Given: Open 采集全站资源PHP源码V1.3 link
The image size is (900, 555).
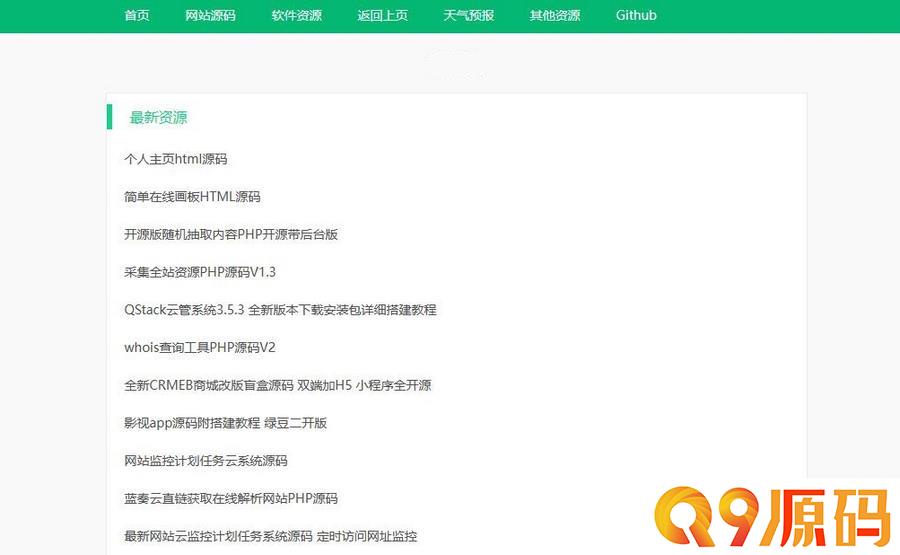Looking at the screenshot, I should pos(200,272).
